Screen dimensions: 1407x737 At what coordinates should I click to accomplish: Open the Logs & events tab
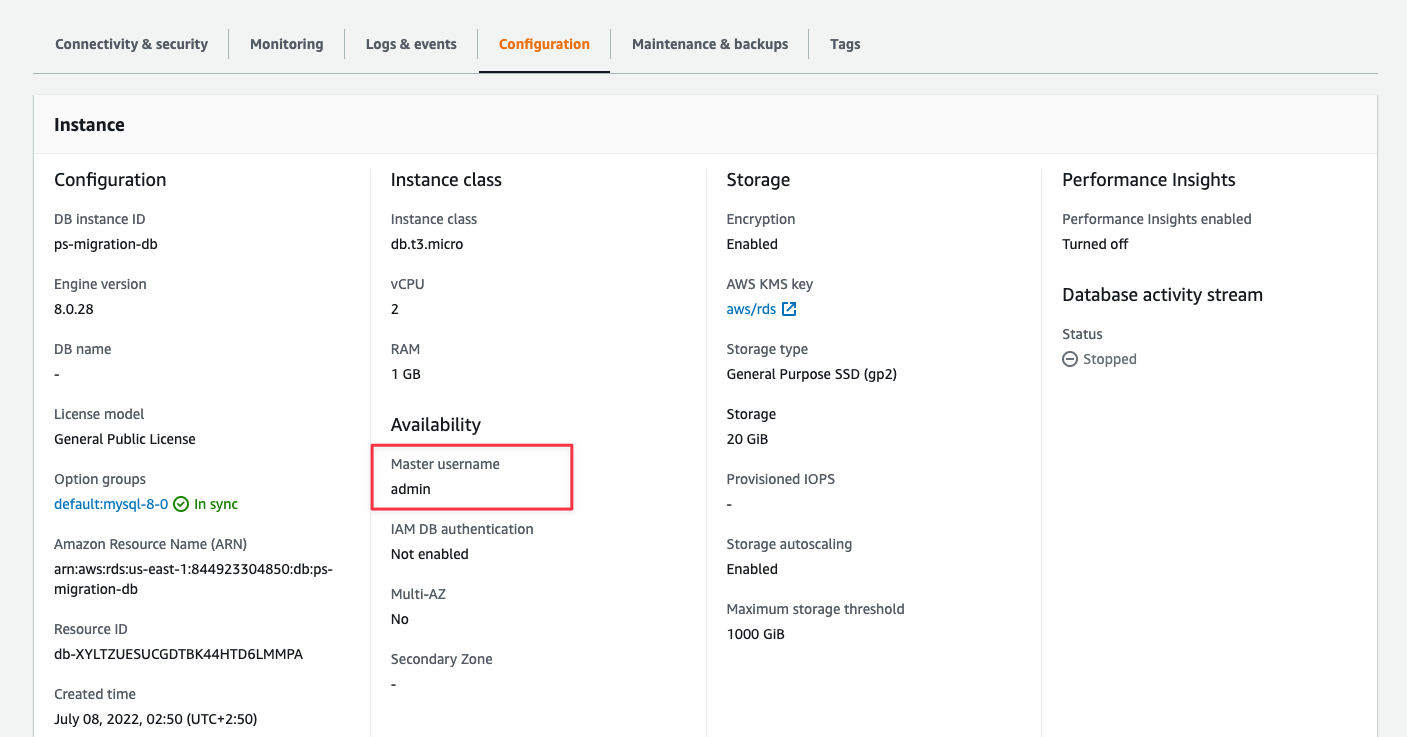click(411, 44)
